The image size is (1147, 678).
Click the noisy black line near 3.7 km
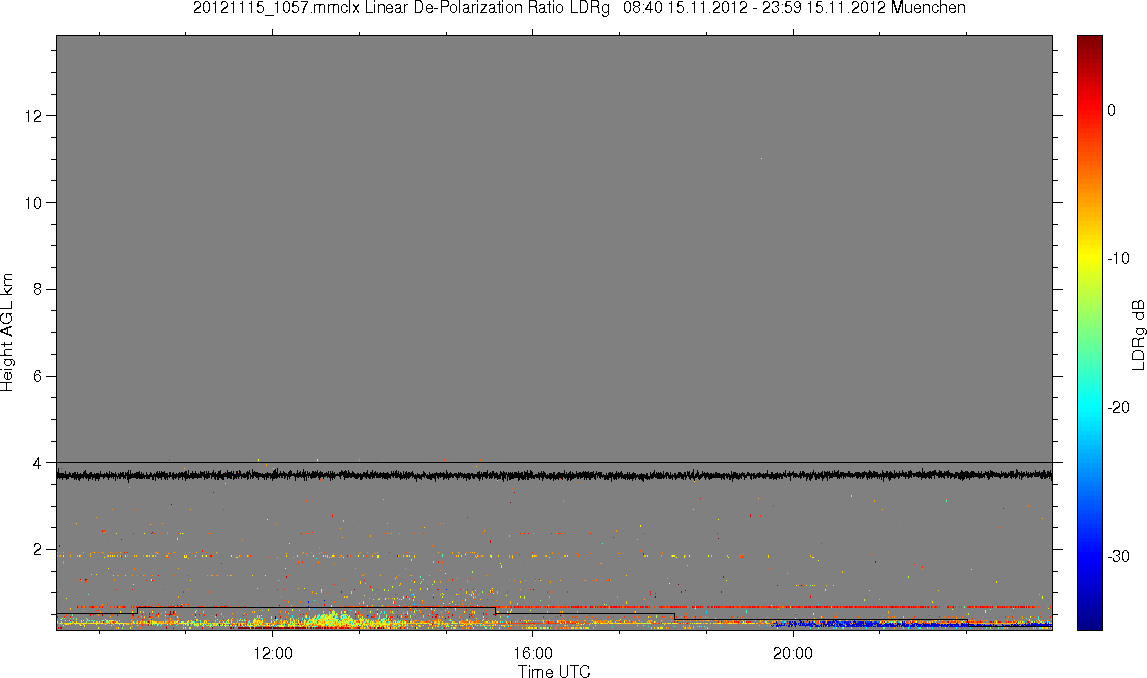554,475
